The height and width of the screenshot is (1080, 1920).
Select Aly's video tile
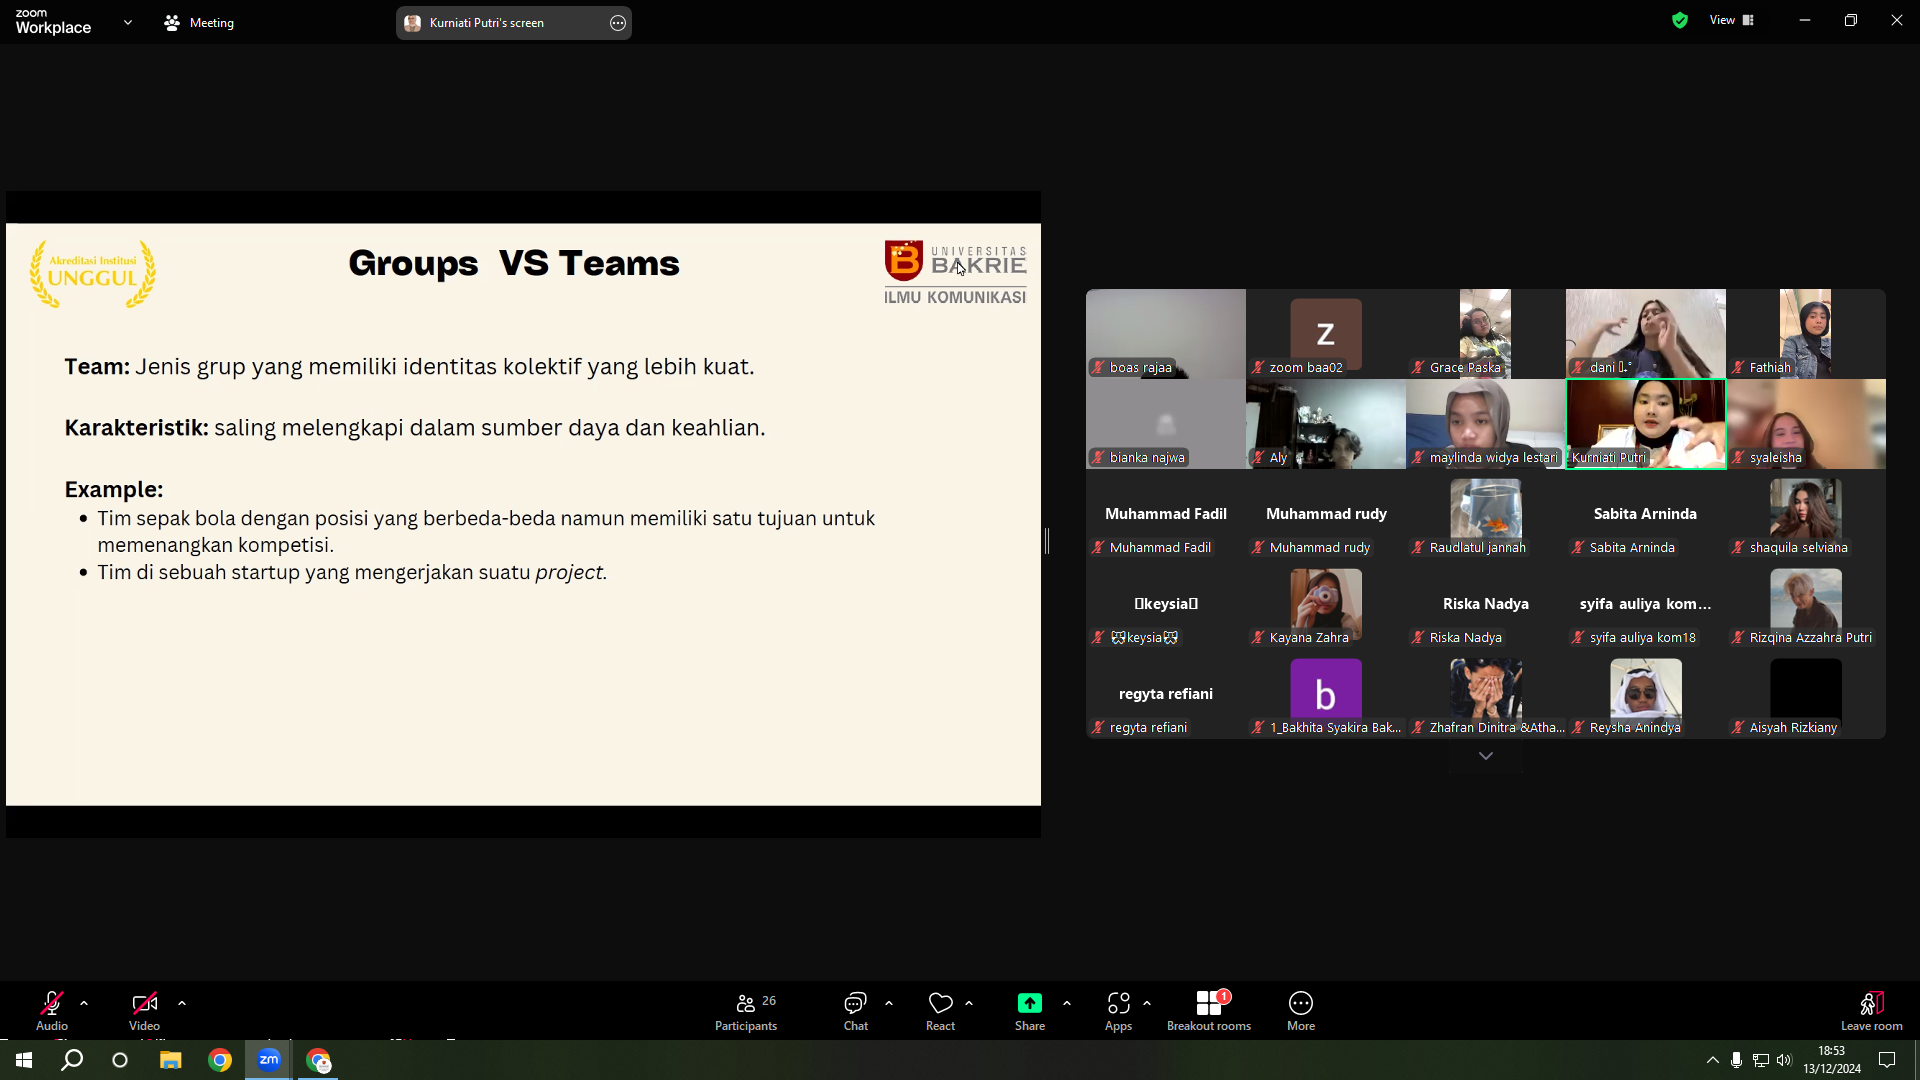1326,424
